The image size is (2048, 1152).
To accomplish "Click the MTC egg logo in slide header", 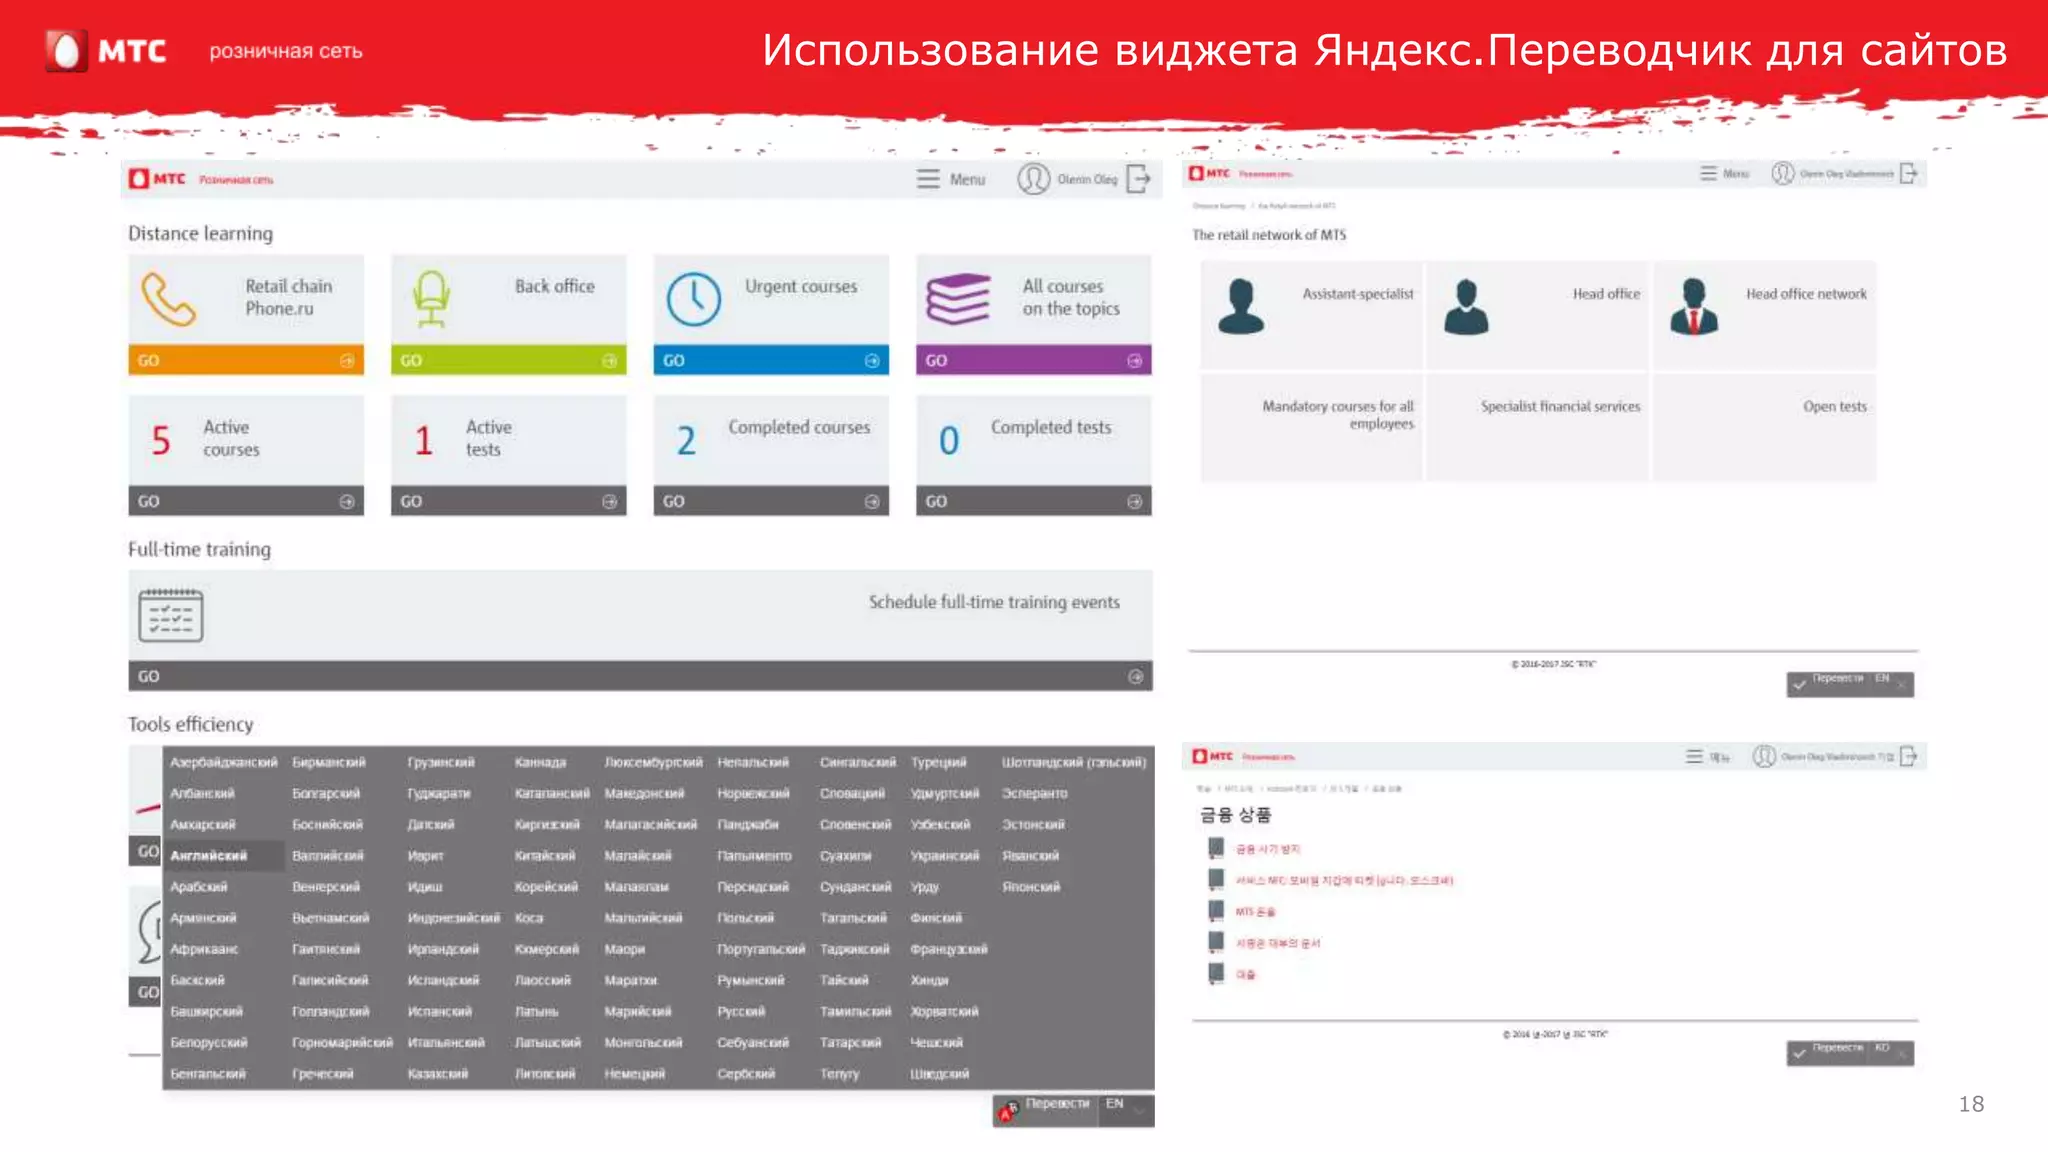I will coord(66,50).
